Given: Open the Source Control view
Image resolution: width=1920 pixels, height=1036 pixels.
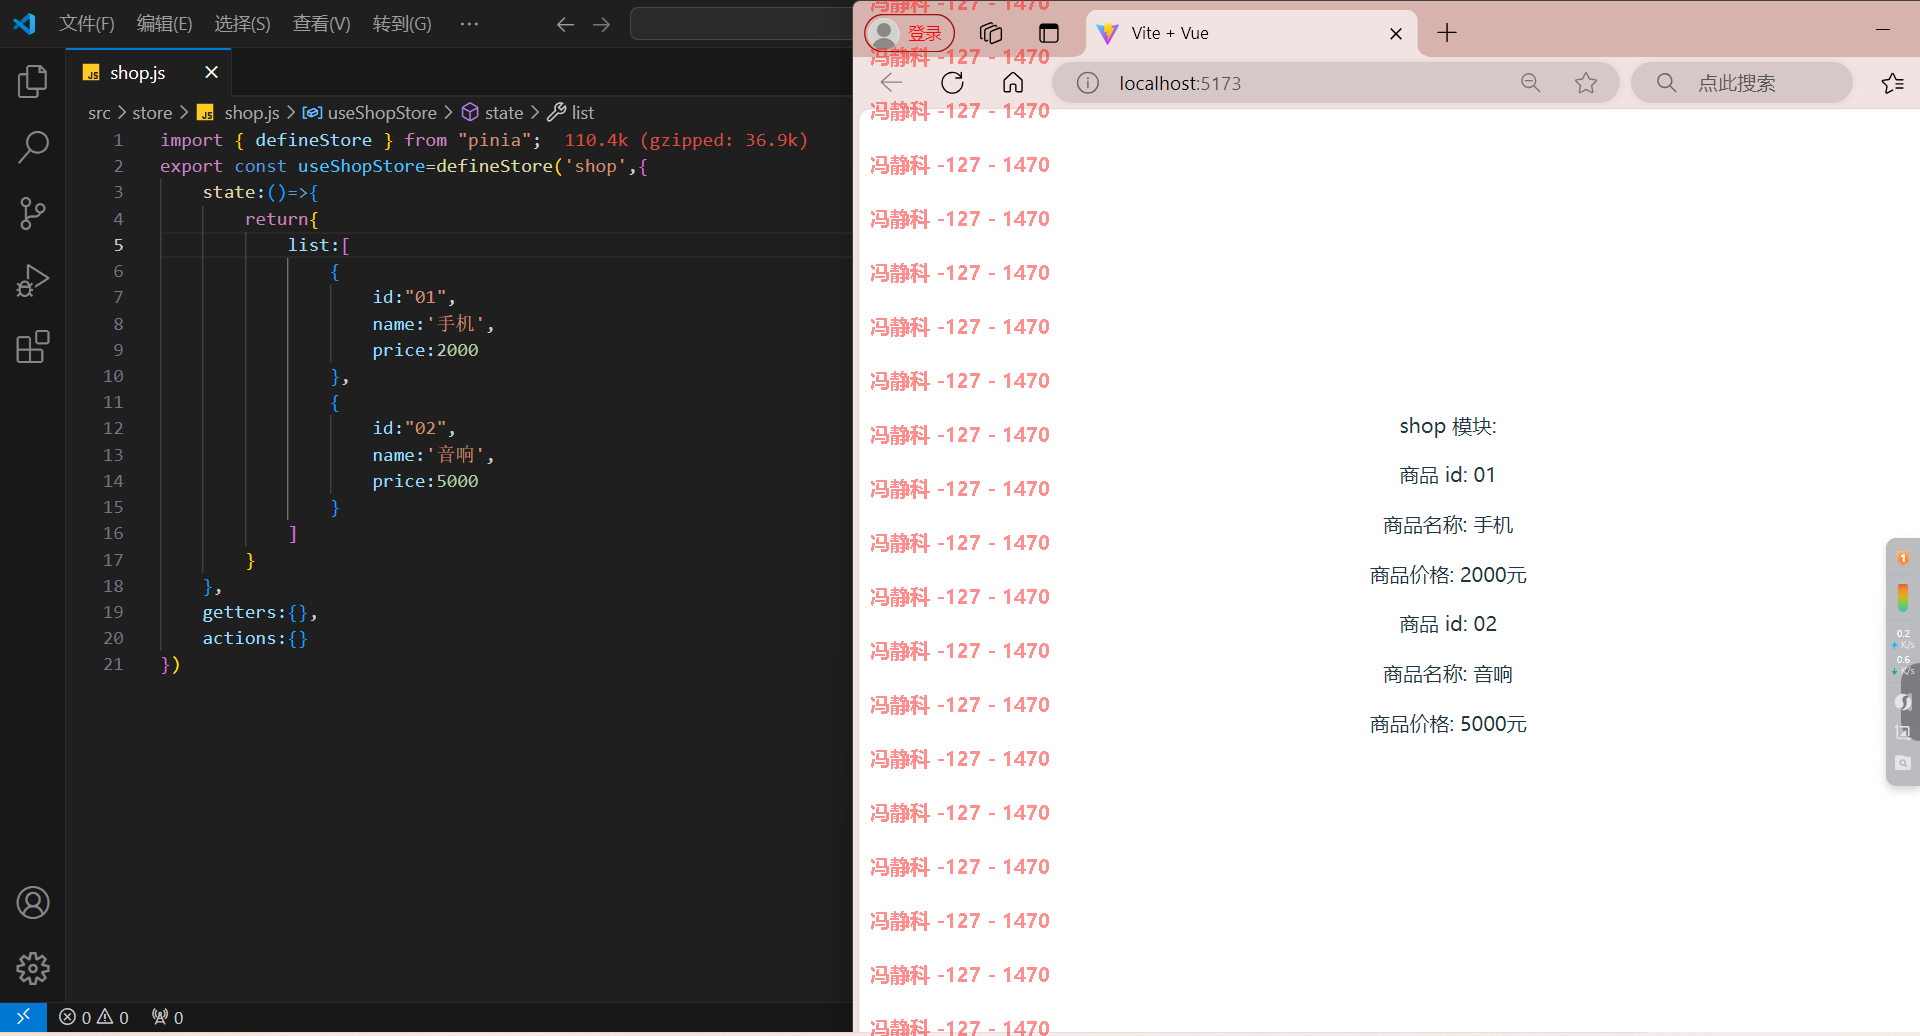Looking at the screenshot, I should [32, 213].
